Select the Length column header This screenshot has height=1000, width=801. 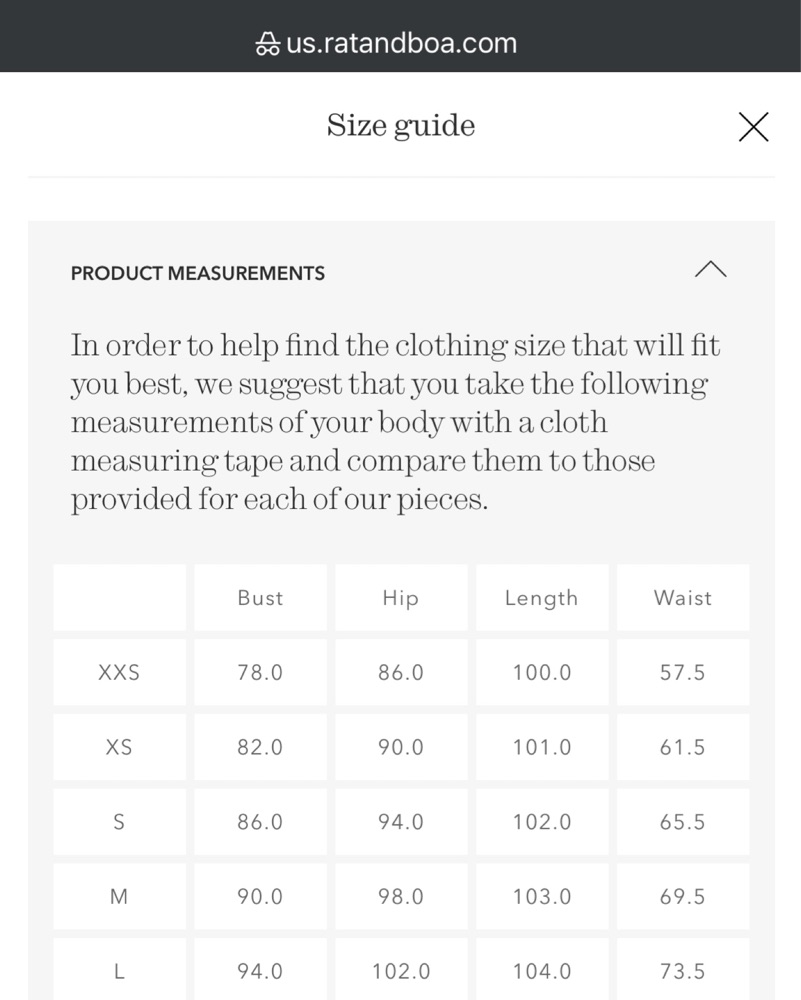click(x=542, y=598)
